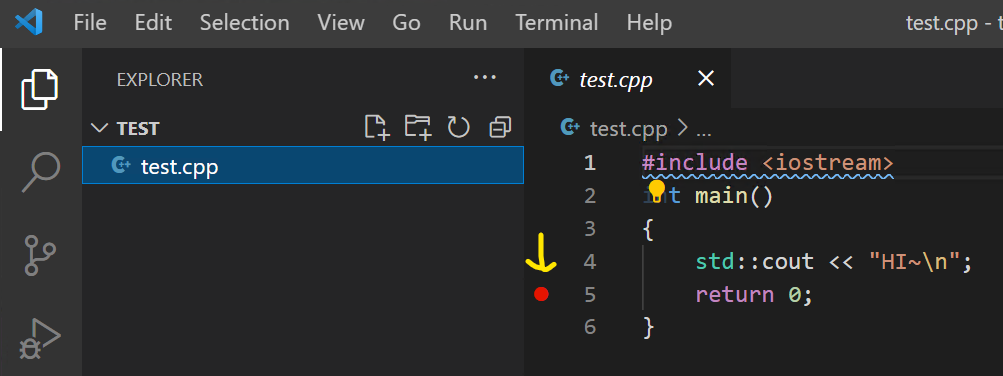This screenshot has width=1003, height=376.
Task: Select test.cpp in the Explorer tree
Action: point(303,167)
